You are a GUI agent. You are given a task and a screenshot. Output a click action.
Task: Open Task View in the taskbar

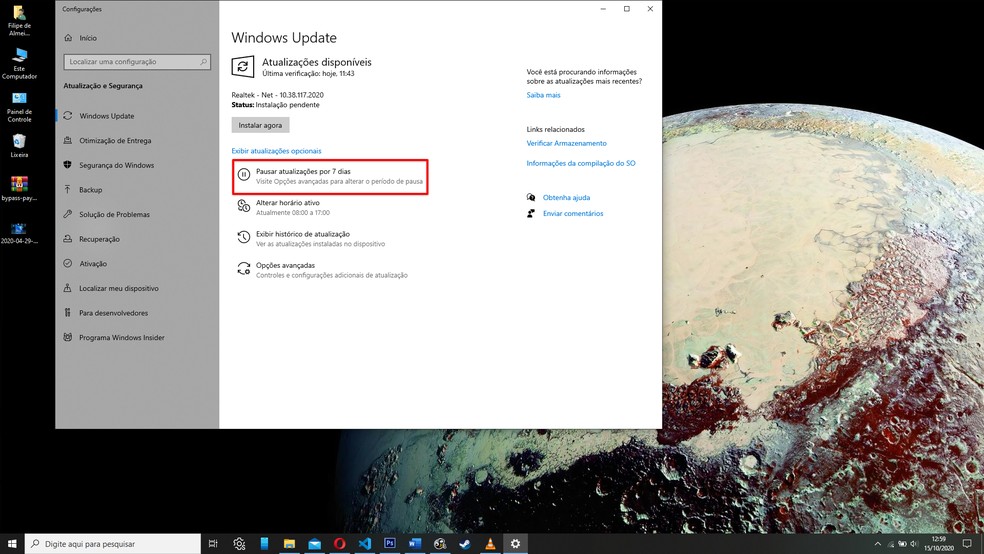pyautogui.click(x=213, y=543)
